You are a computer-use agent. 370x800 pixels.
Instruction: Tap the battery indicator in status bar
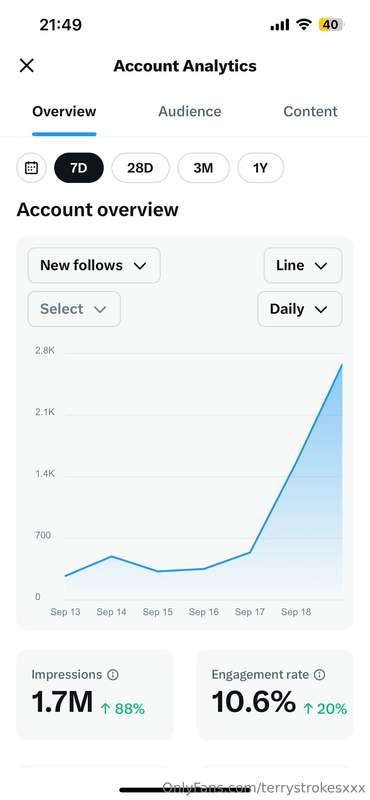click(x=332, y=24)
